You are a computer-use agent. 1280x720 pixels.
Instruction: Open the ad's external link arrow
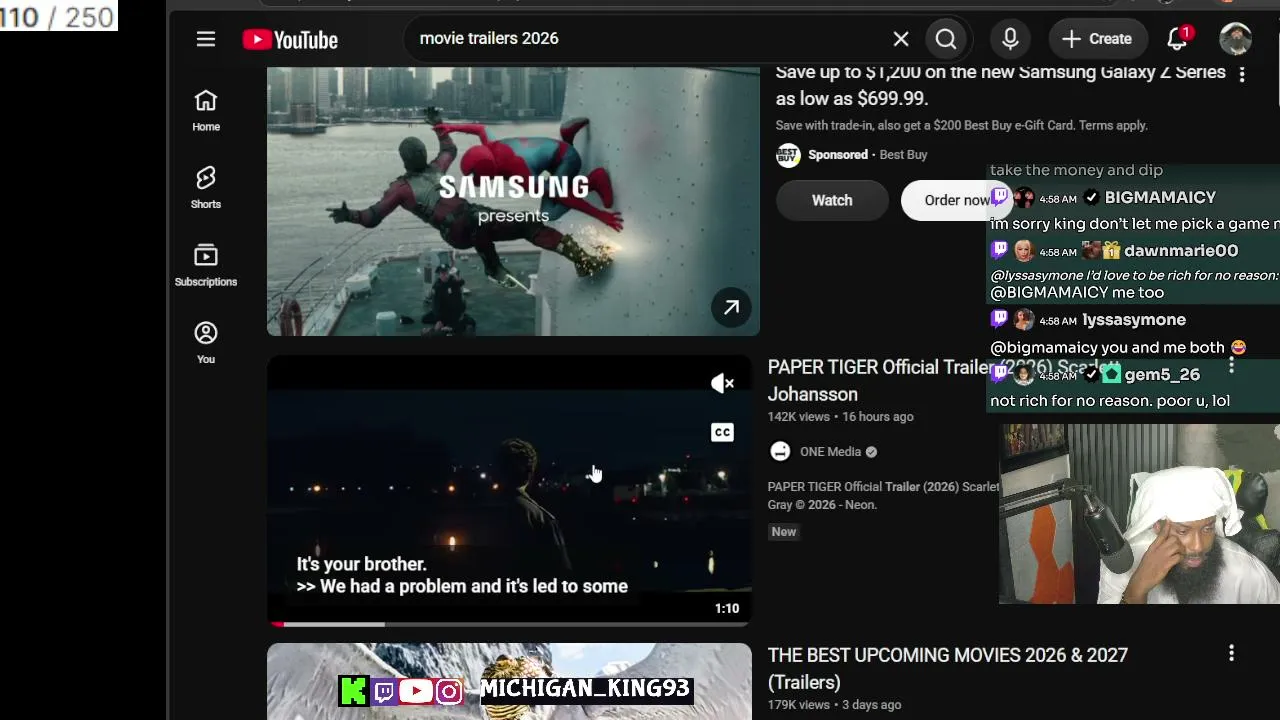point(732,308)
